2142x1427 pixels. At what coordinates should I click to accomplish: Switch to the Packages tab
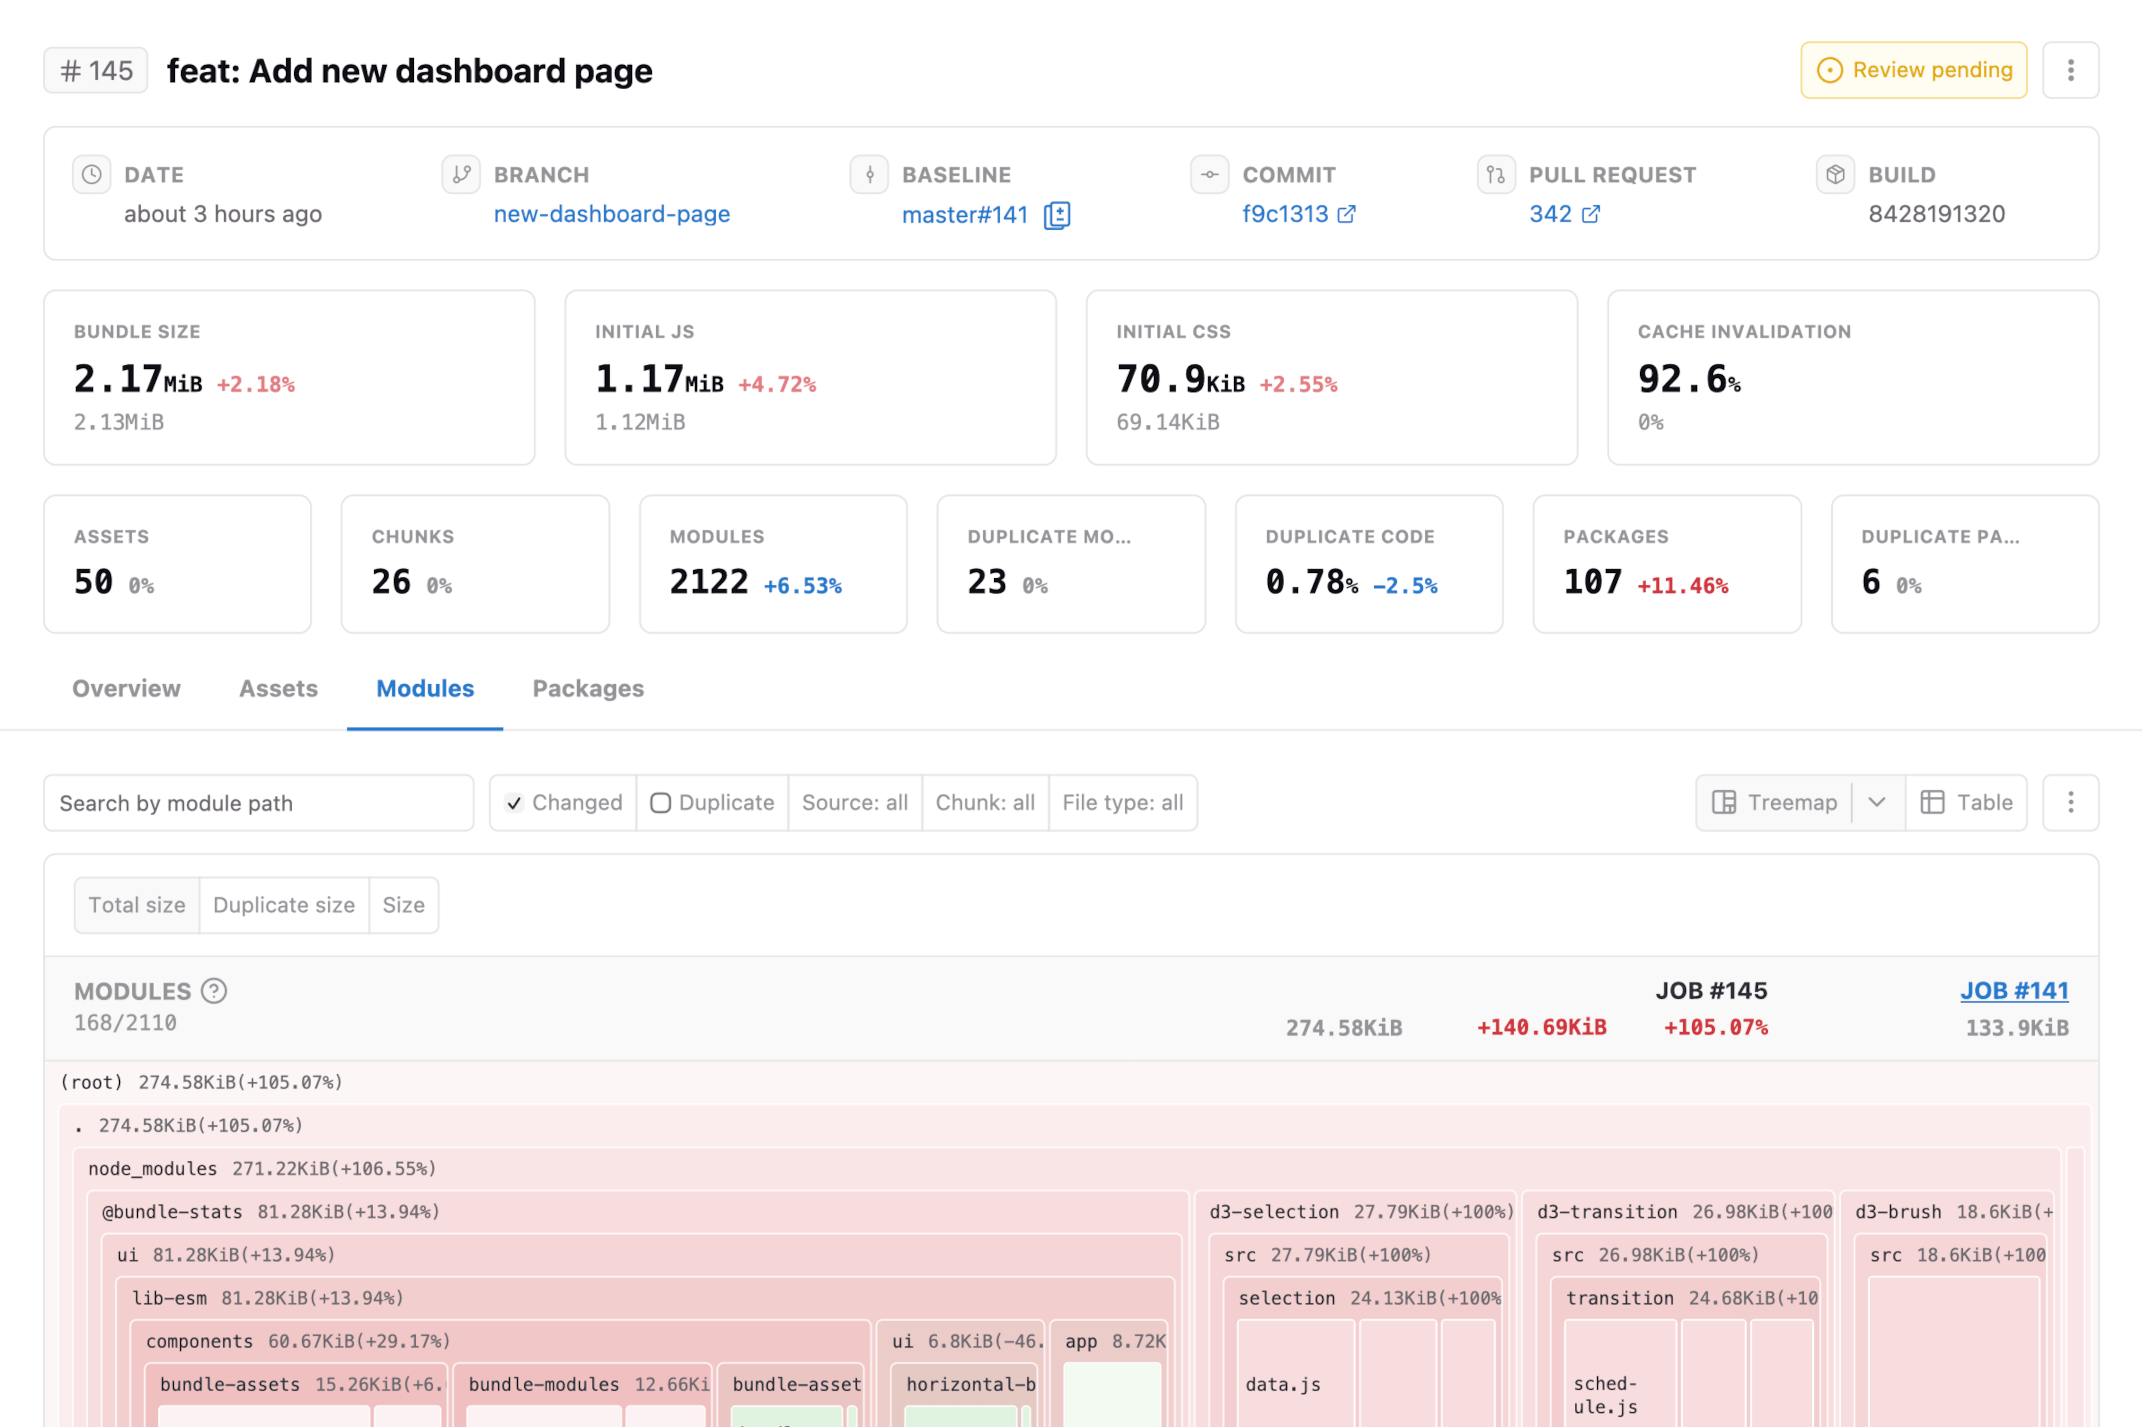[588, 688]
